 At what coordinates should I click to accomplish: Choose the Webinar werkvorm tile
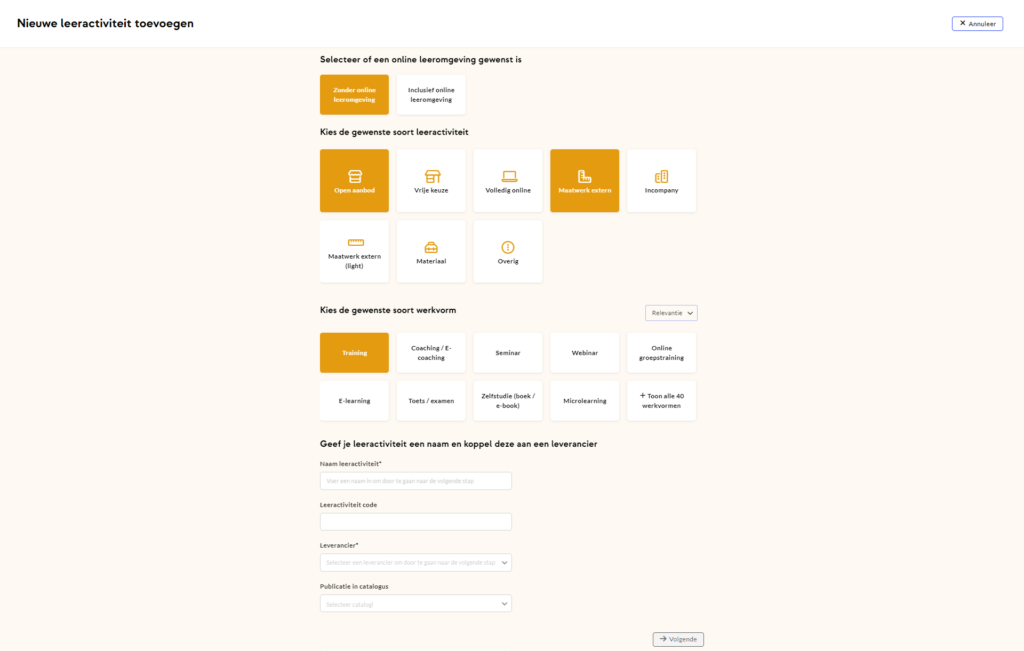pyautogui.click(x=584, y=353)
